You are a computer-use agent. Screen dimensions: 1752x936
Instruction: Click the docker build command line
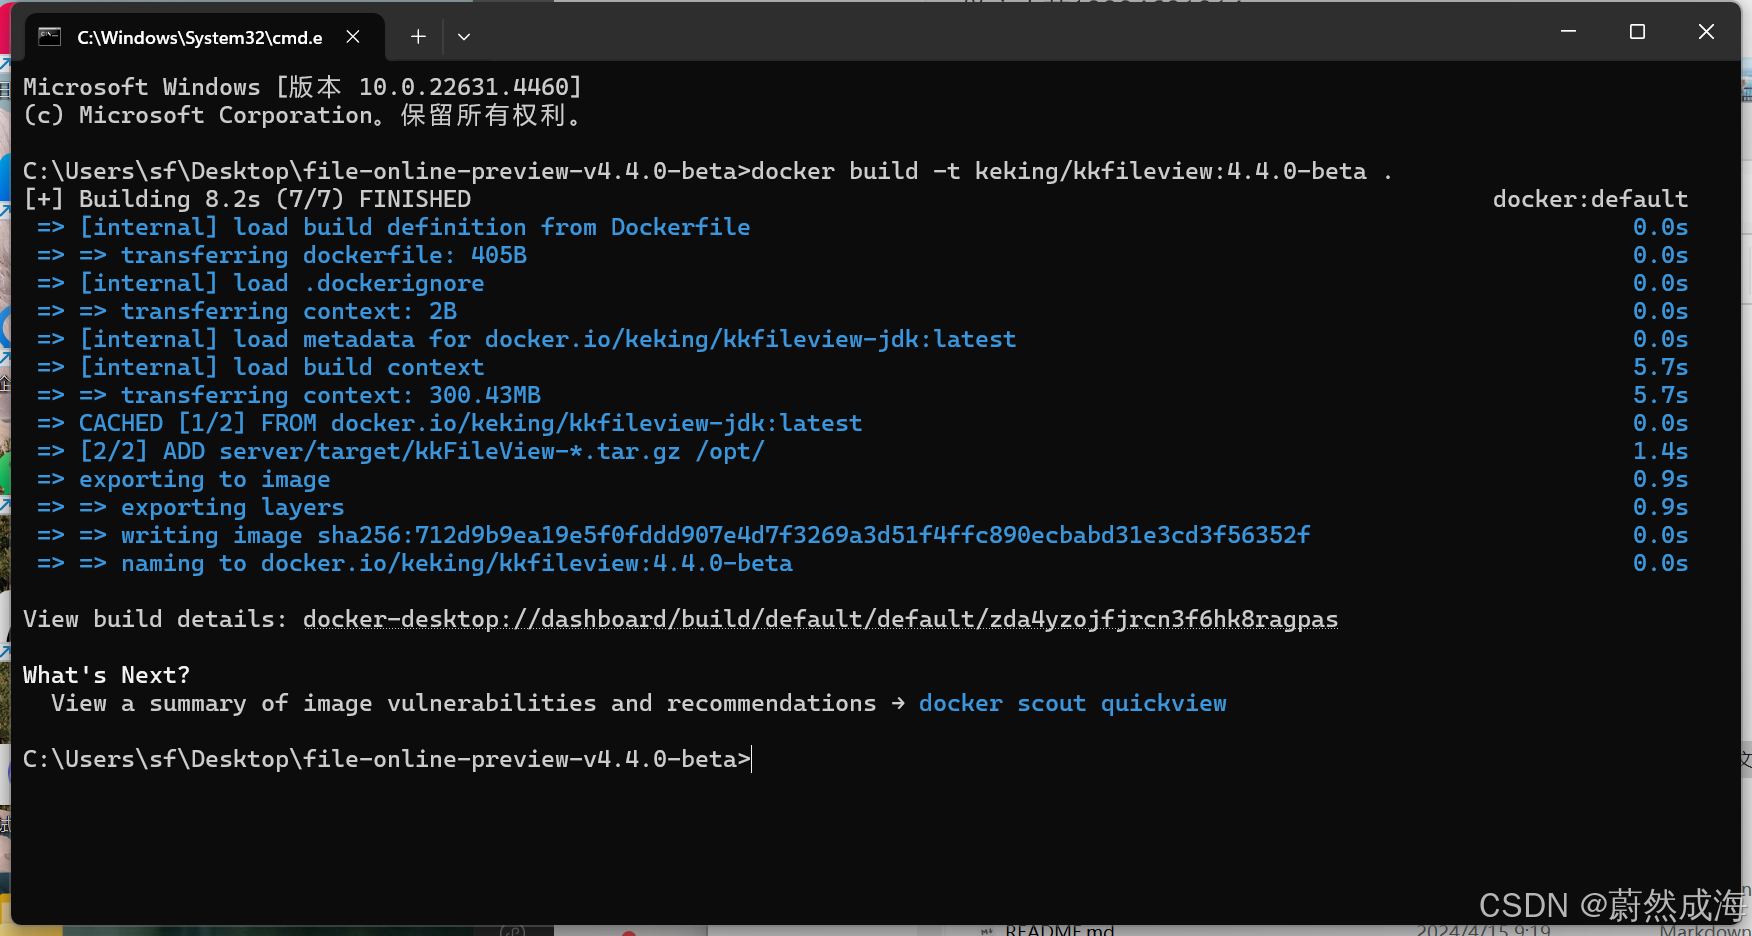(708, 171)
